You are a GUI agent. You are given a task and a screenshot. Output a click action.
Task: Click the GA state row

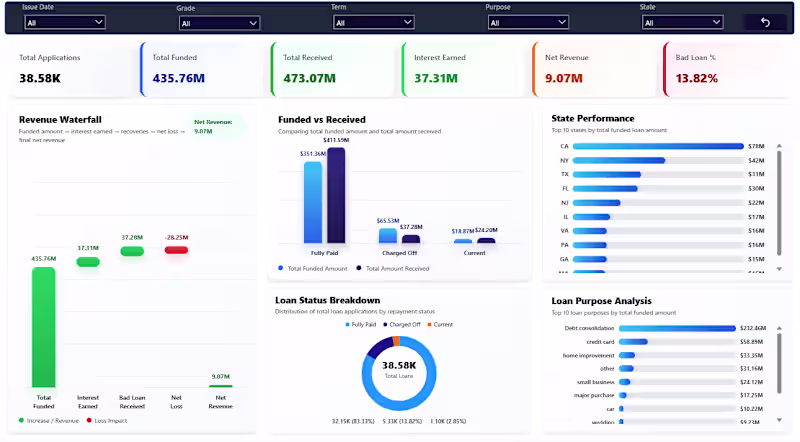(x=662, y=259)
